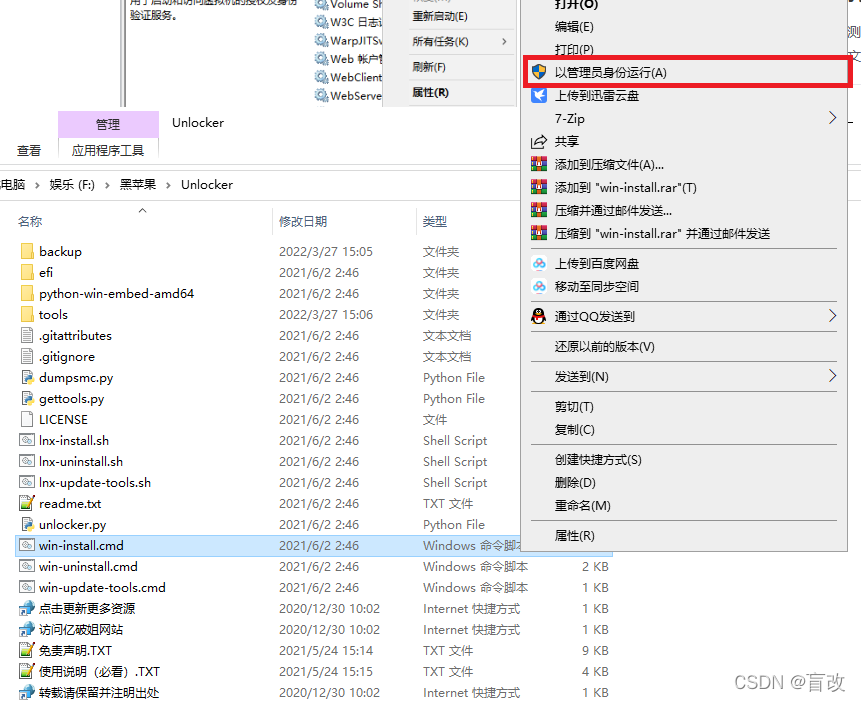Select 编辑(E) from the context menu
Viewport: 861px width, 702px height.
tap(574, 27)
